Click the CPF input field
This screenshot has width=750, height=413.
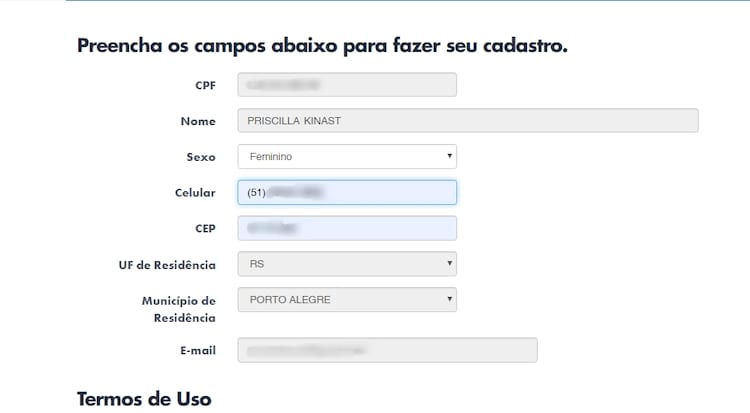346,85
